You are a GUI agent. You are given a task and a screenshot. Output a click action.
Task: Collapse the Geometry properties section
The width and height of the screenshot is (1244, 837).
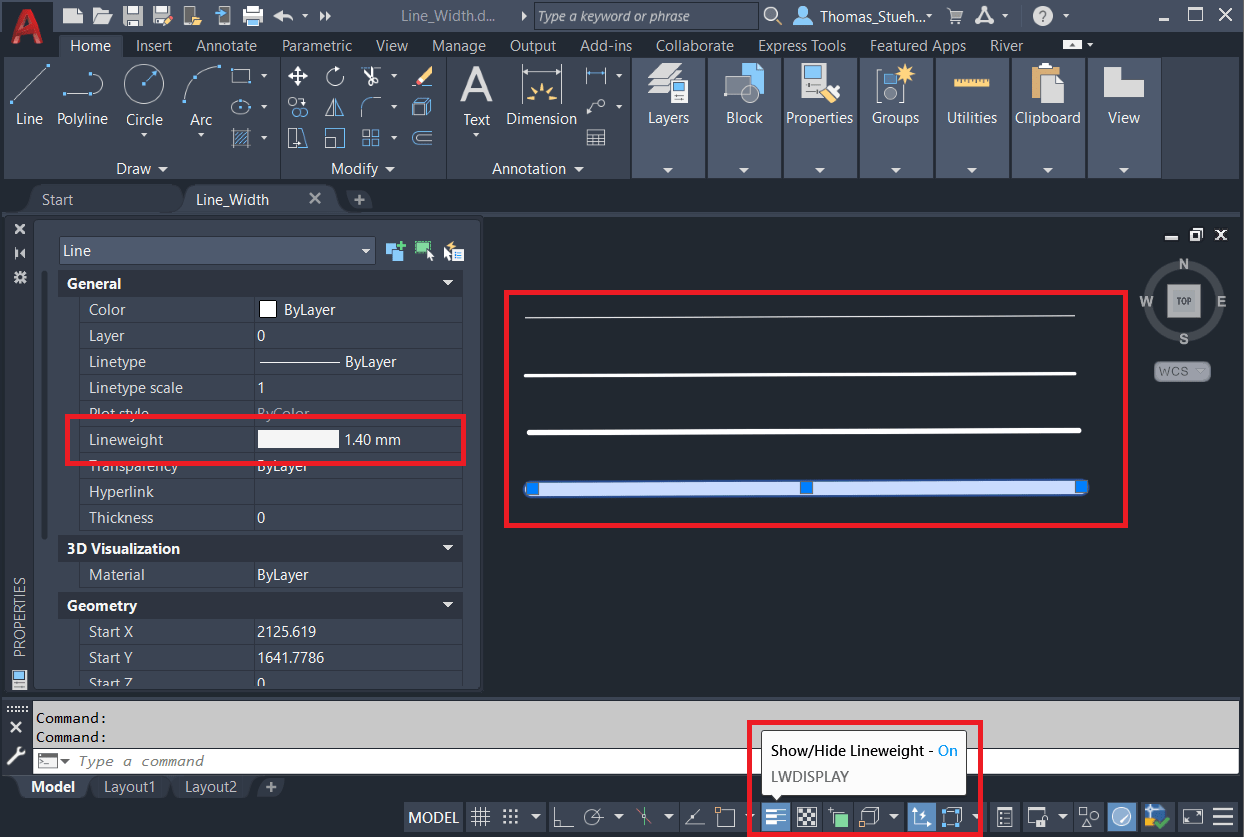448,606
